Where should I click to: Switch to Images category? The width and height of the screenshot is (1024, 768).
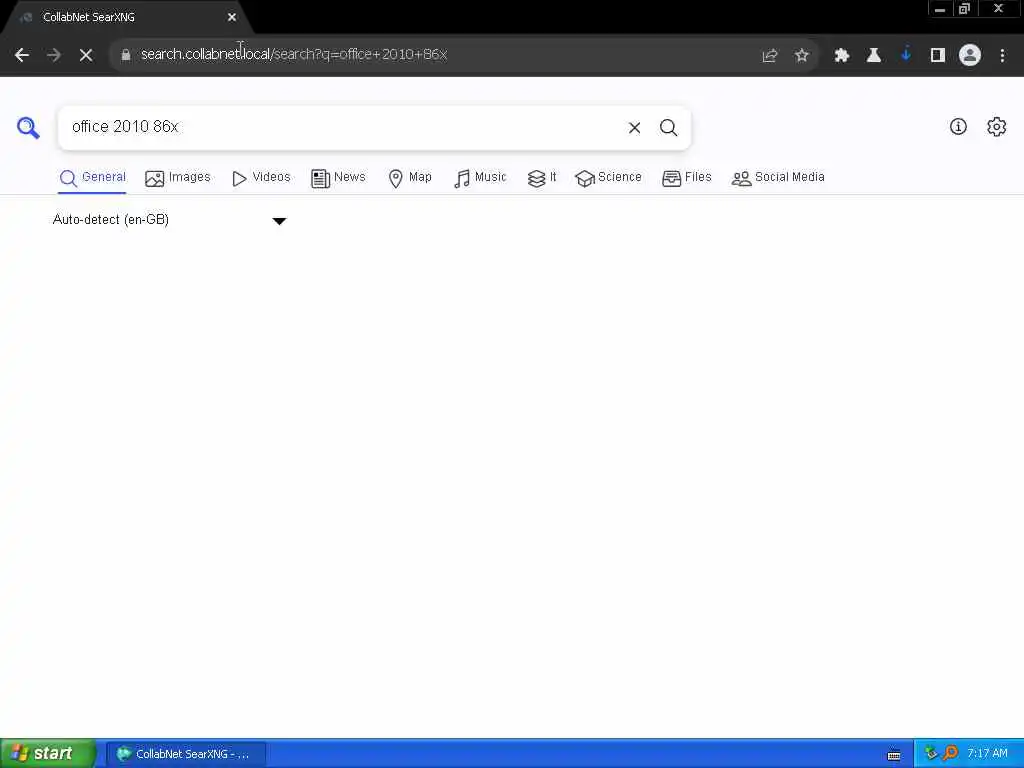[178, 178]
